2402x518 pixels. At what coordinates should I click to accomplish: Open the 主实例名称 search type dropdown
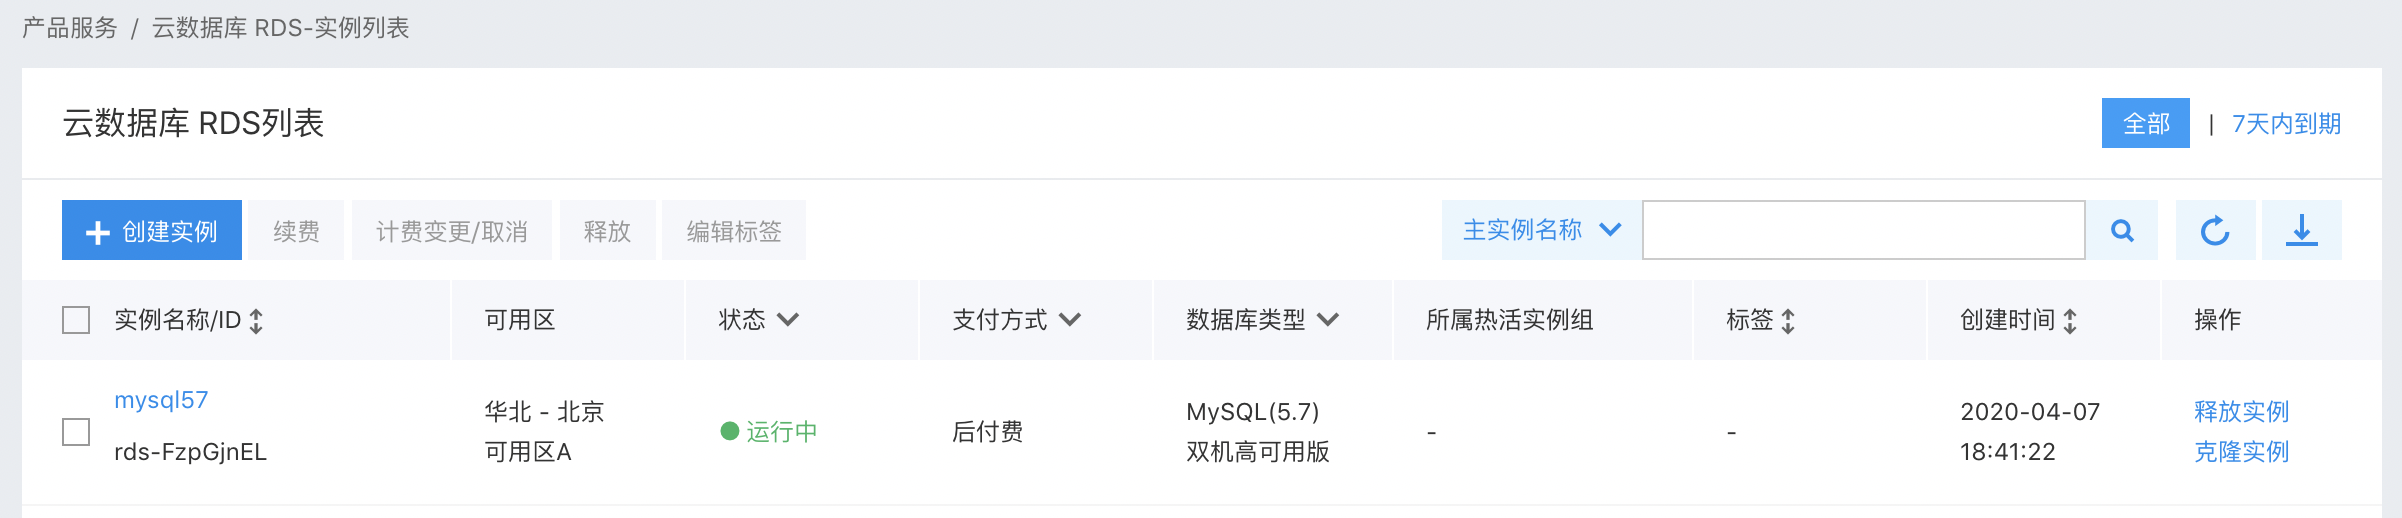[x=1541, y=230]
